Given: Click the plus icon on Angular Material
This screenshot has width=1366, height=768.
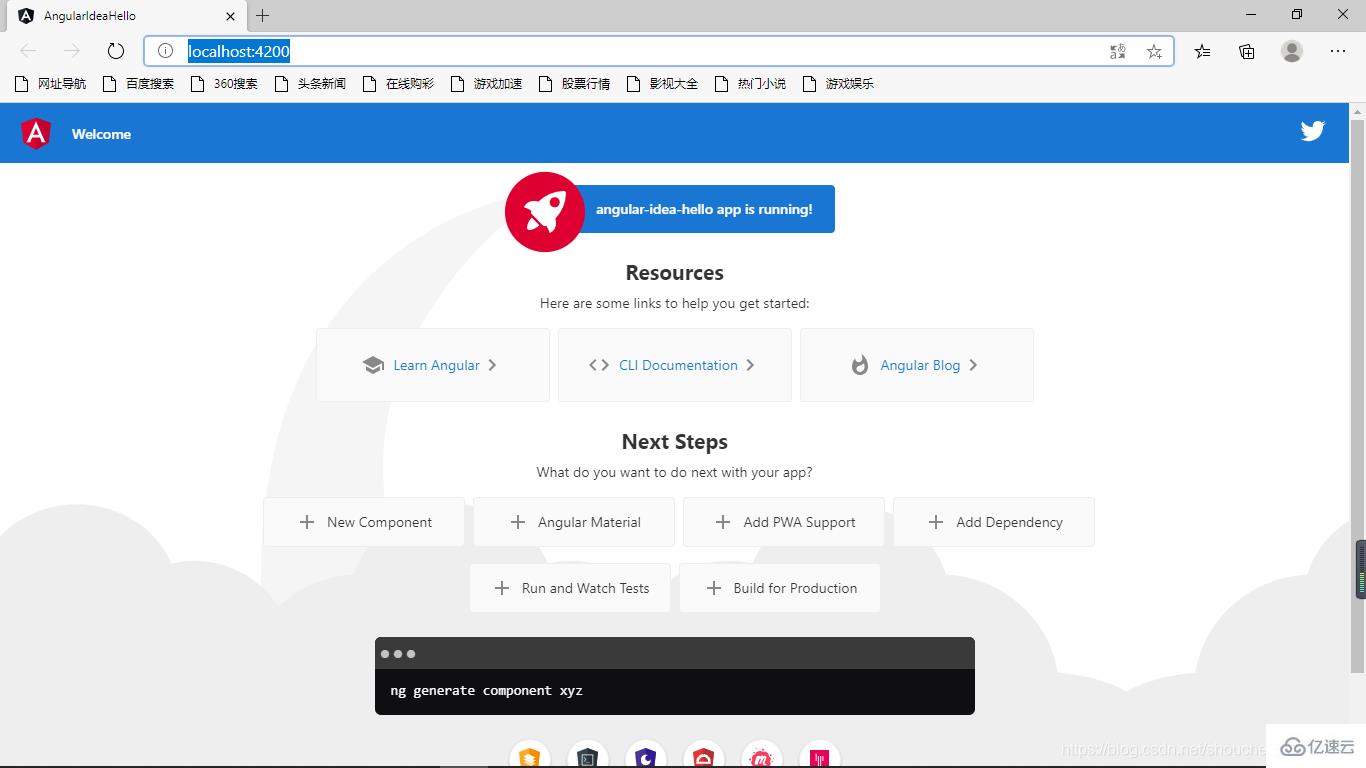Looking at the screenshot, I should [518, 522].
